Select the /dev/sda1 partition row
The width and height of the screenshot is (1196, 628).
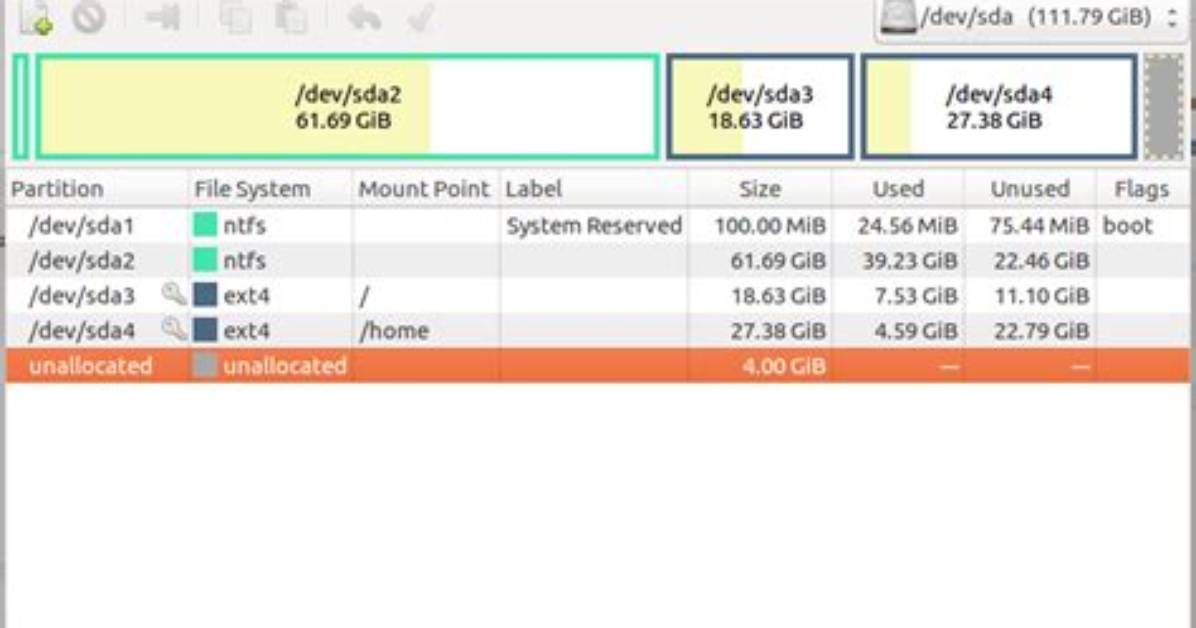tap(598, 226)
